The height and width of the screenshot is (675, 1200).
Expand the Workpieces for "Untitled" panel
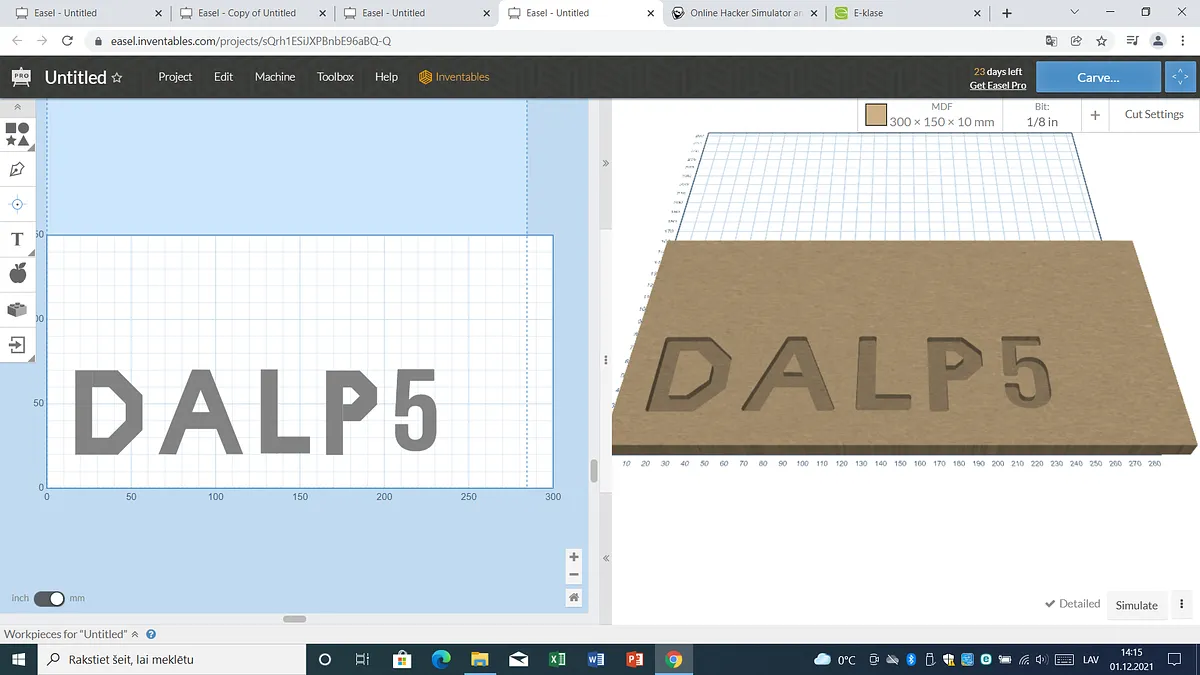[135, 634]
